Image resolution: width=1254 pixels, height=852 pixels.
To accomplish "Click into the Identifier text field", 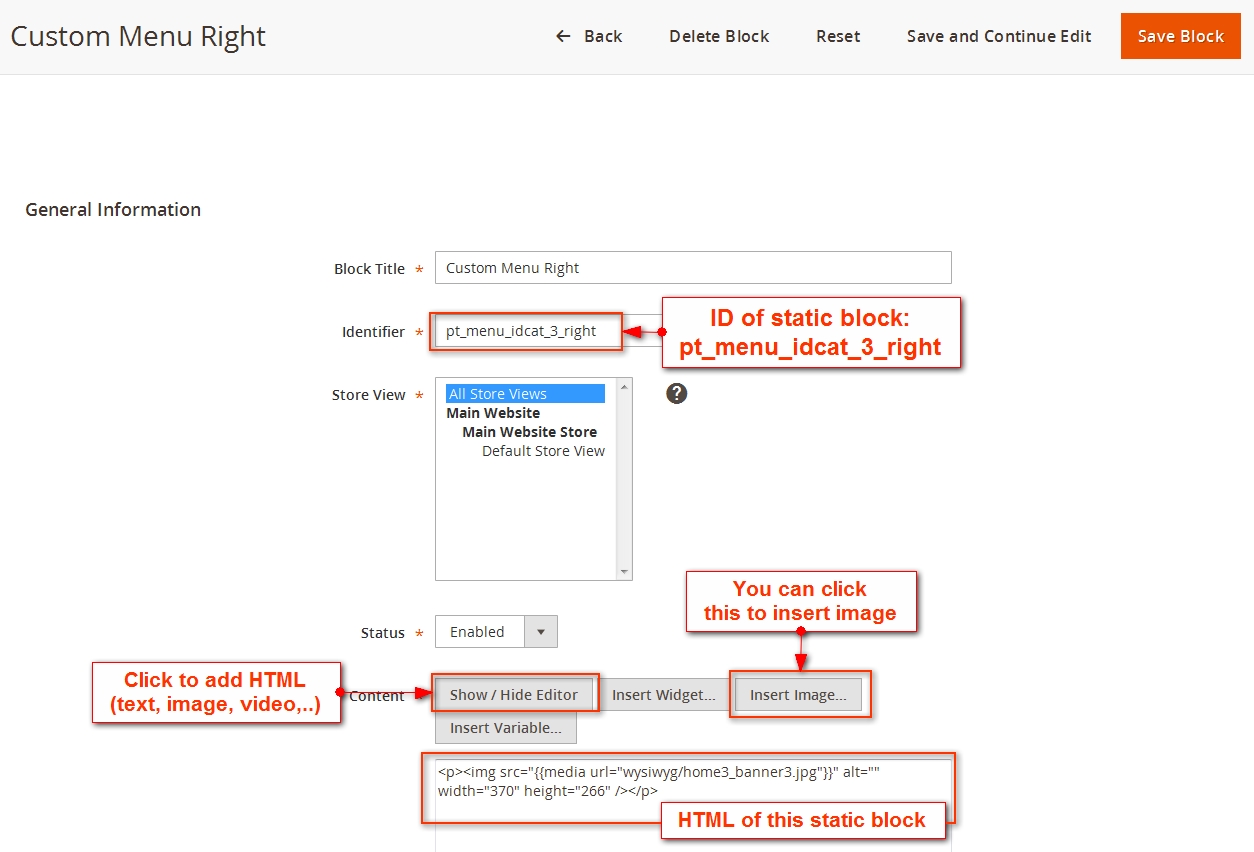I will click(x=528, y=331).
